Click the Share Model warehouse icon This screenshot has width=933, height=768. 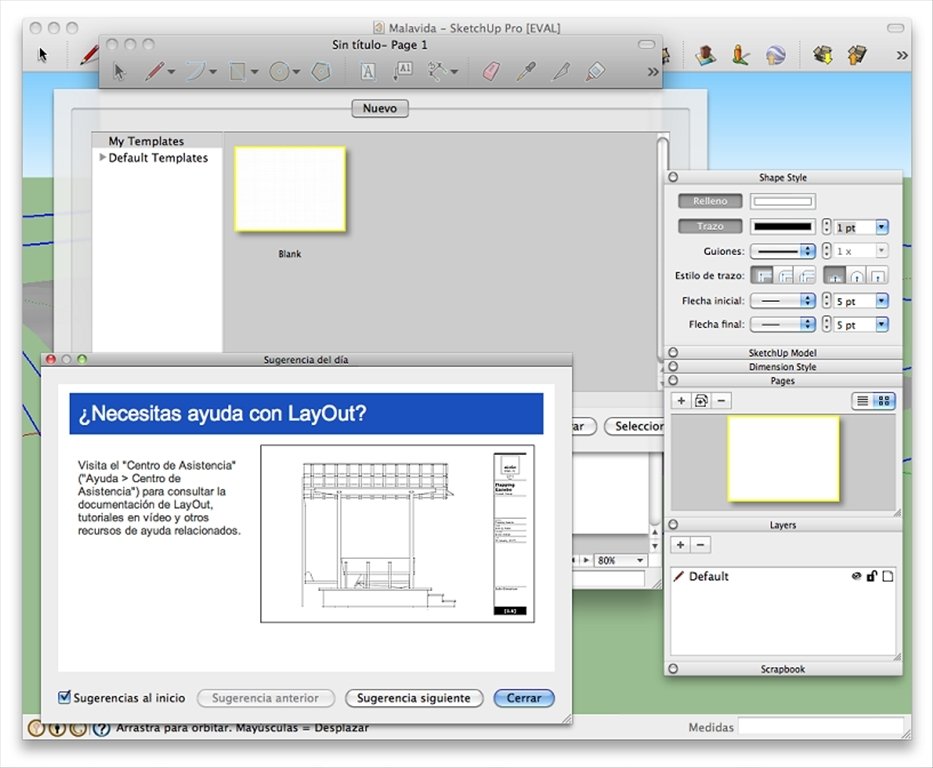pos(857,55)
